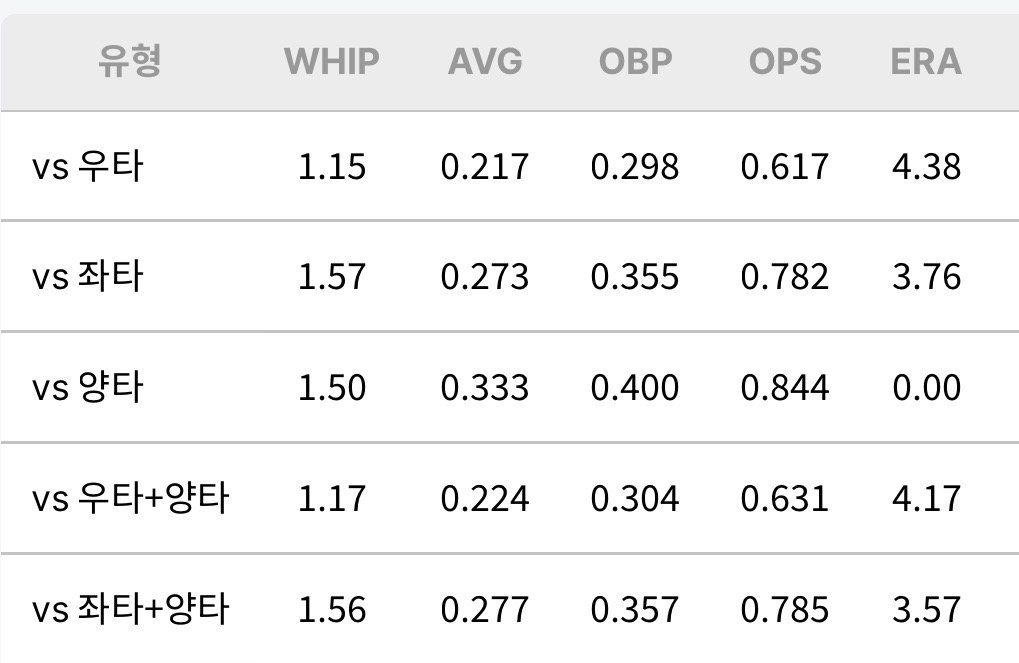
Task: Click the 4.38 ERA value for vs 우타
Action: (926, 166)
